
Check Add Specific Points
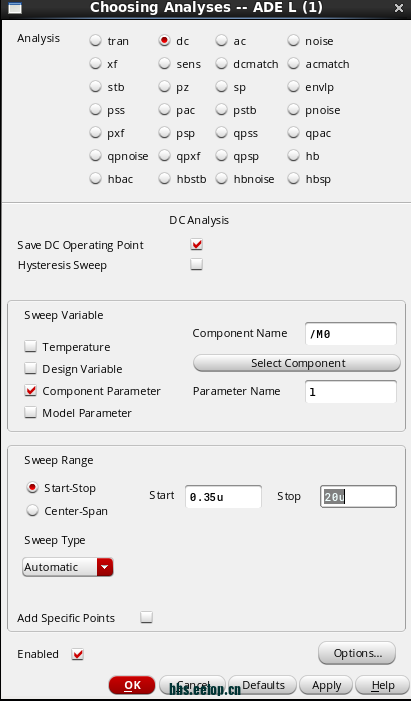point(146,617)
